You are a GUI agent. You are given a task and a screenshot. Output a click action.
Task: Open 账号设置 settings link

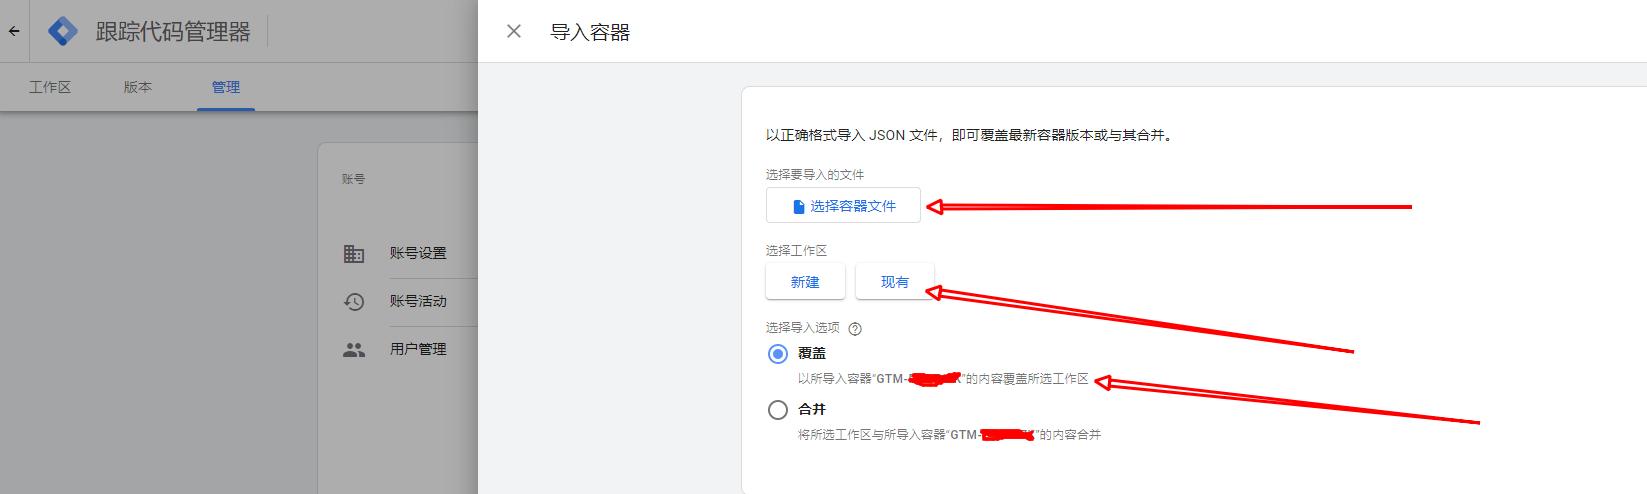click(418, 253)
